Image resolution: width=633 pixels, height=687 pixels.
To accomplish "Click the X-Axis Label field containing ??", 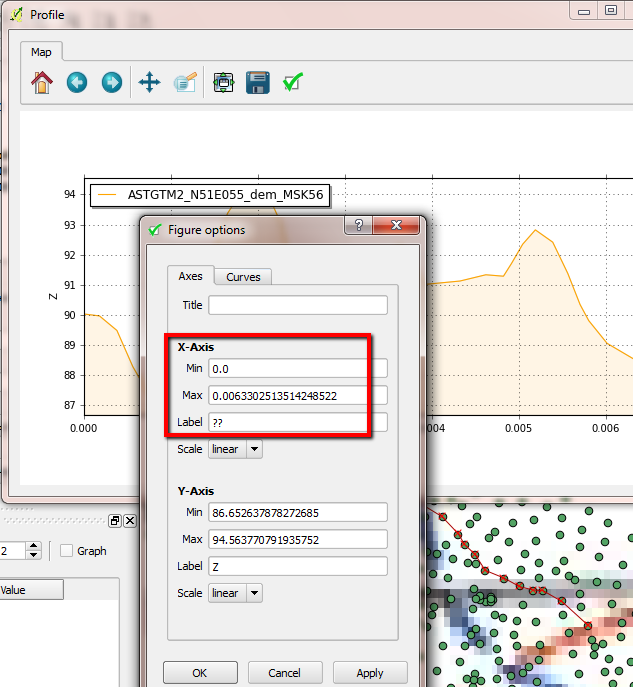I will pyautogui.click(x=297, y=423).
